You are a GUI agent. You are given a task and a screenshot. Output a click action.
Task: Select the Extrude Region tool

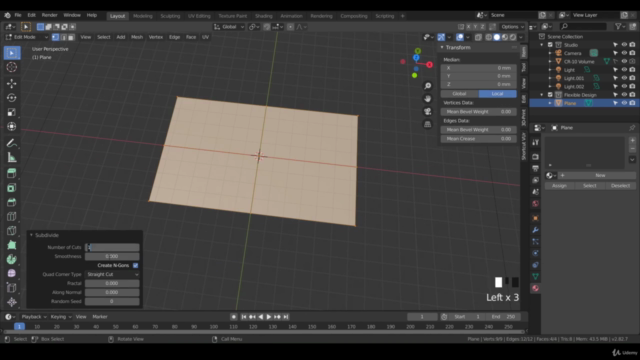click(11, 173)
